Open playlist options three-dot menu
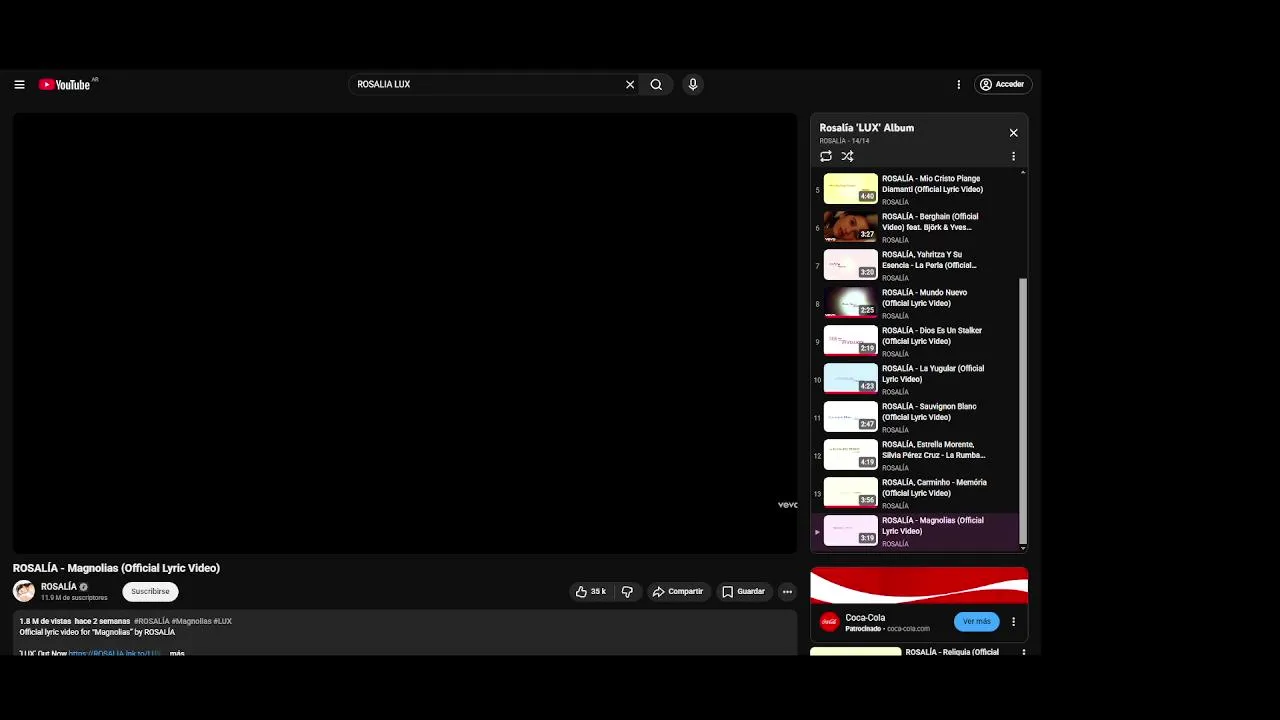The width and height of the screenshot is (1280, 720). (1013, 156)
